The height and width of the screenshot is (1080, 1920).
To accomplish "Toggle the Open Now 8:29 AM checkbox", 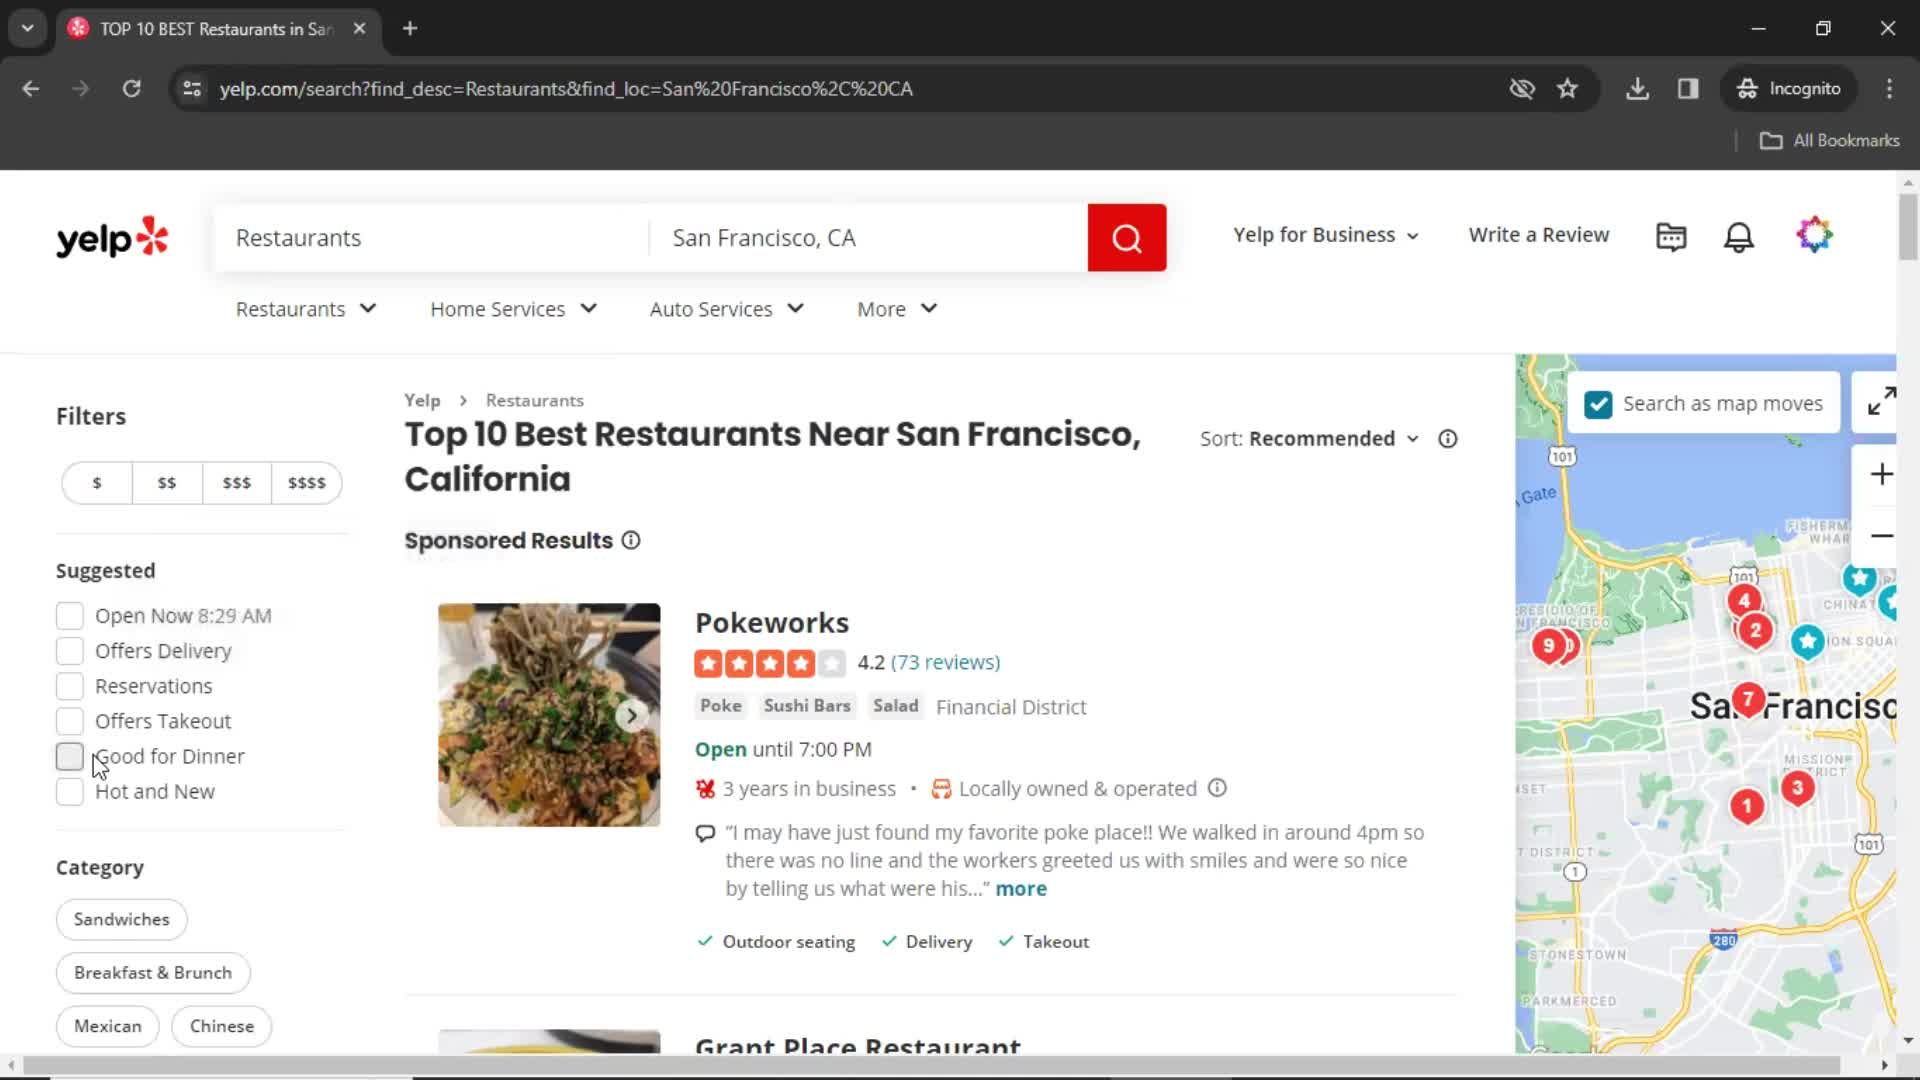I will (70, 616).
